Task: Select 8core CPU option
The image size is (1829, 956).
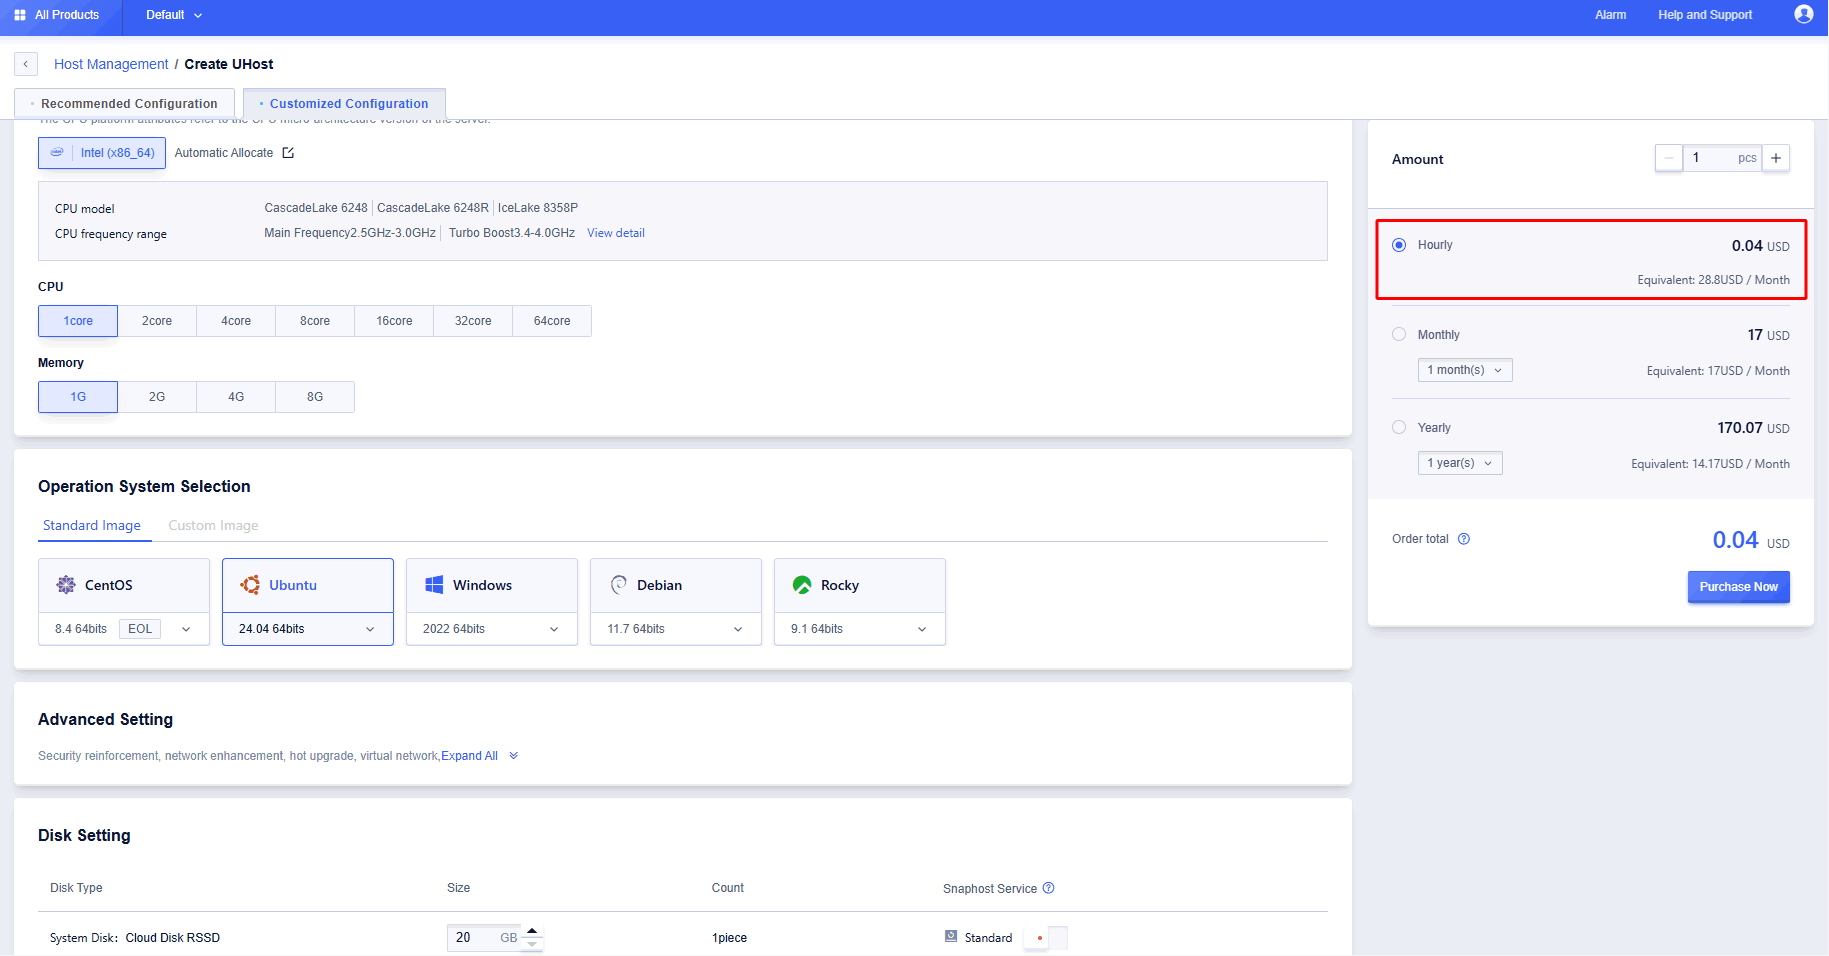Action: [x=315, y=321]
